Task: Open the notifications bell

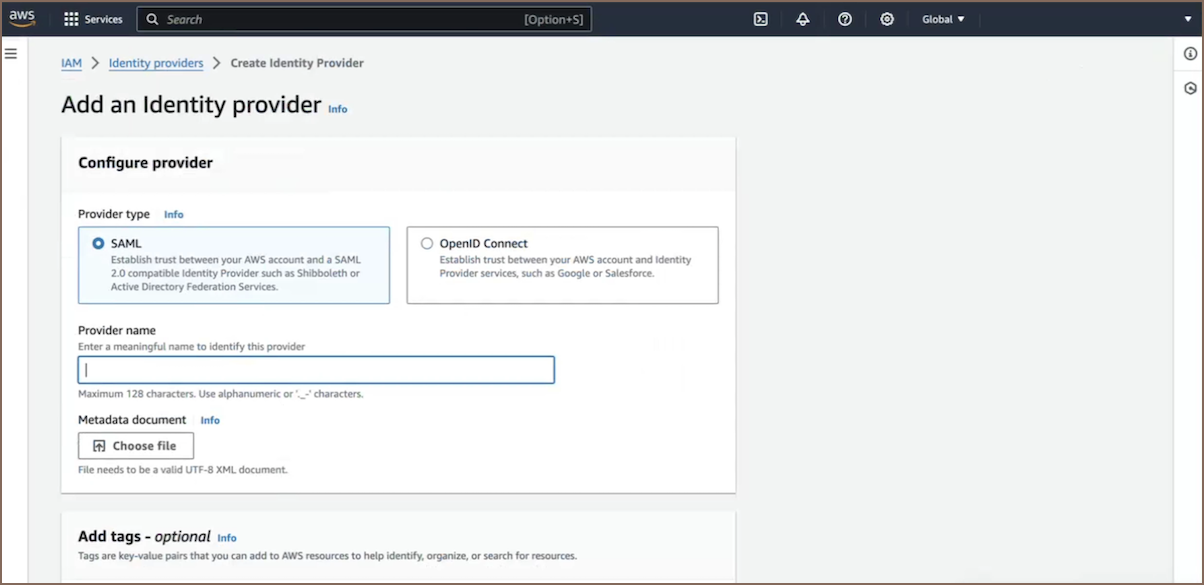Action: point(802,19)
